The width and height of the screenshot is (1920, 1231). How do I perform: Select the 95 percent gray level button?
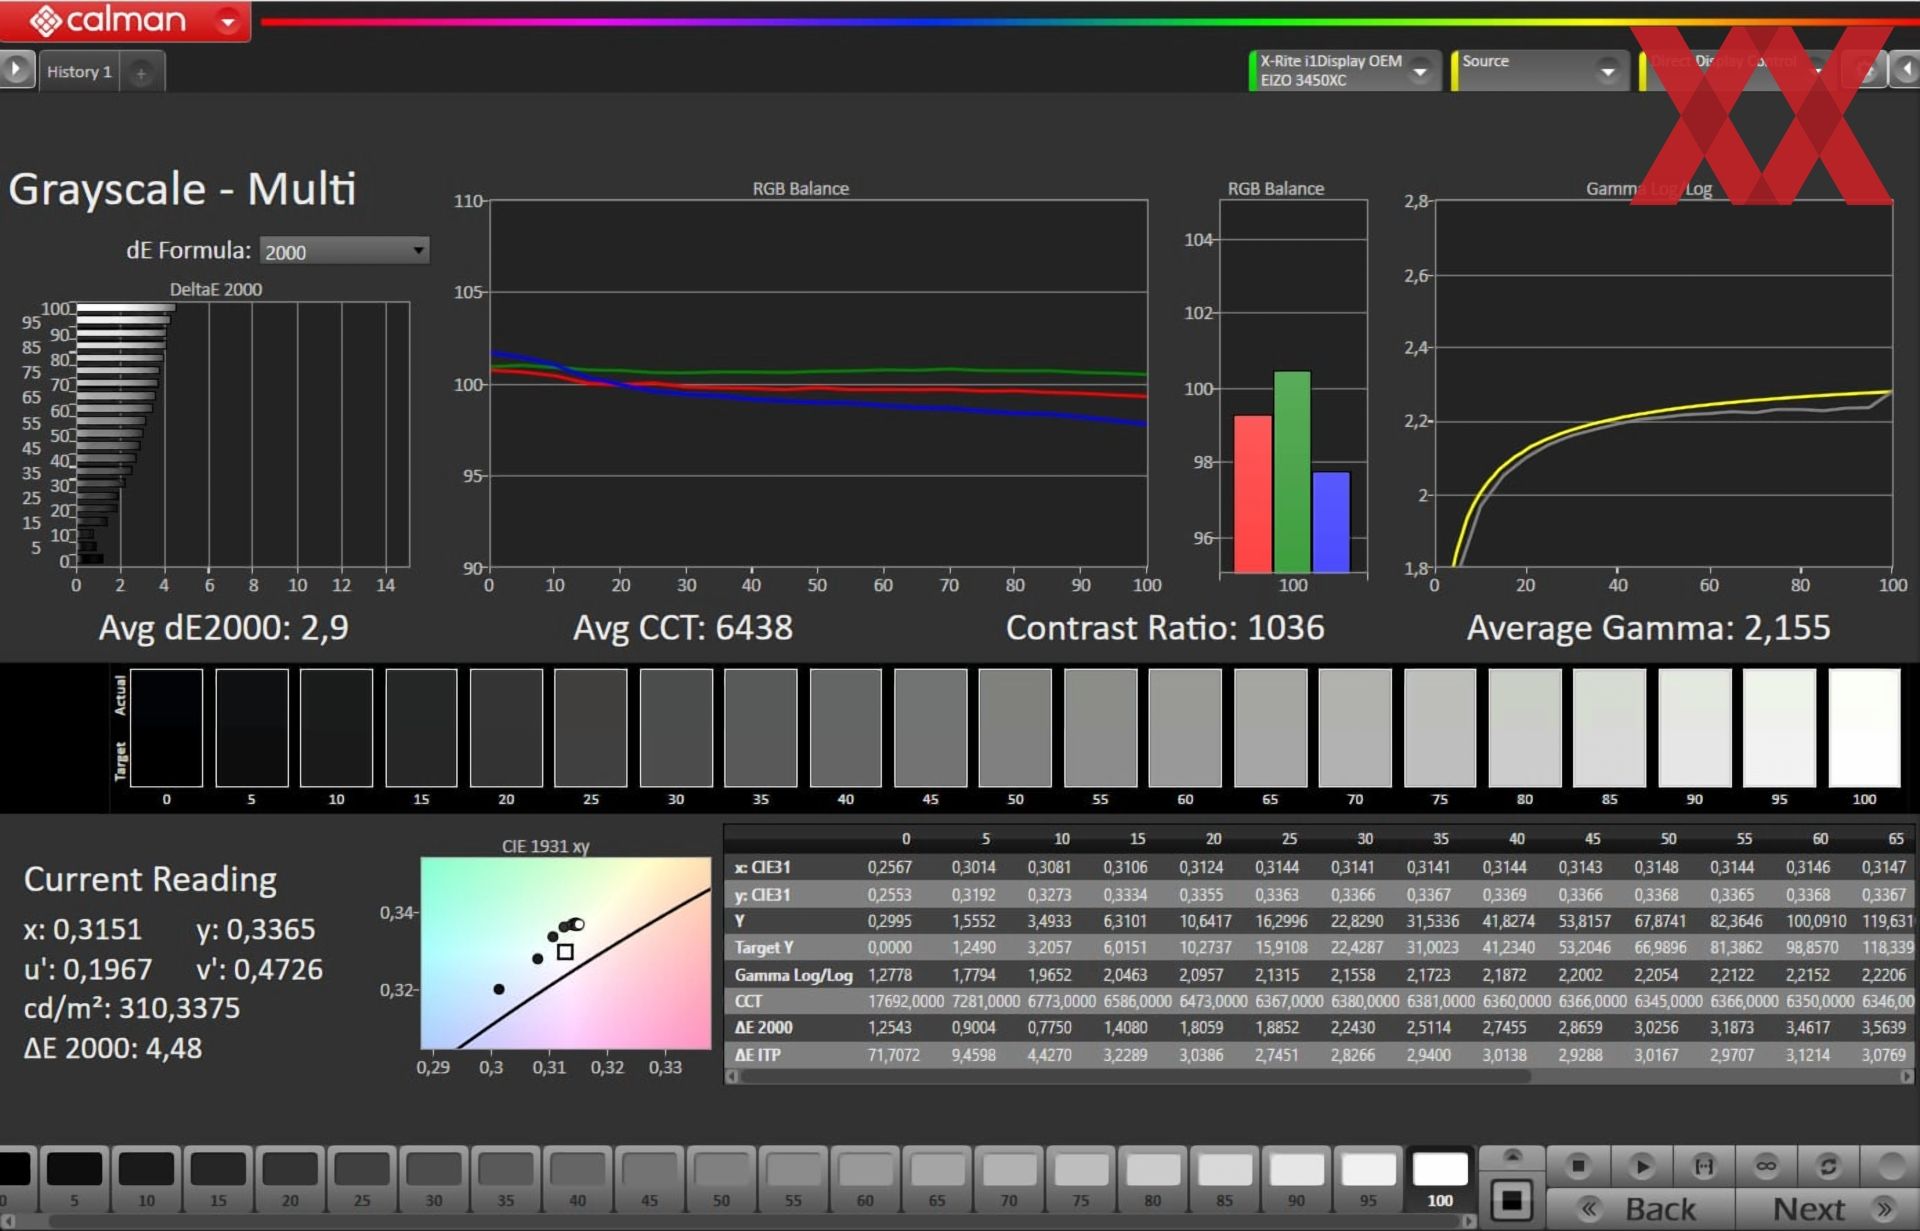(x=1369, y=1180)
